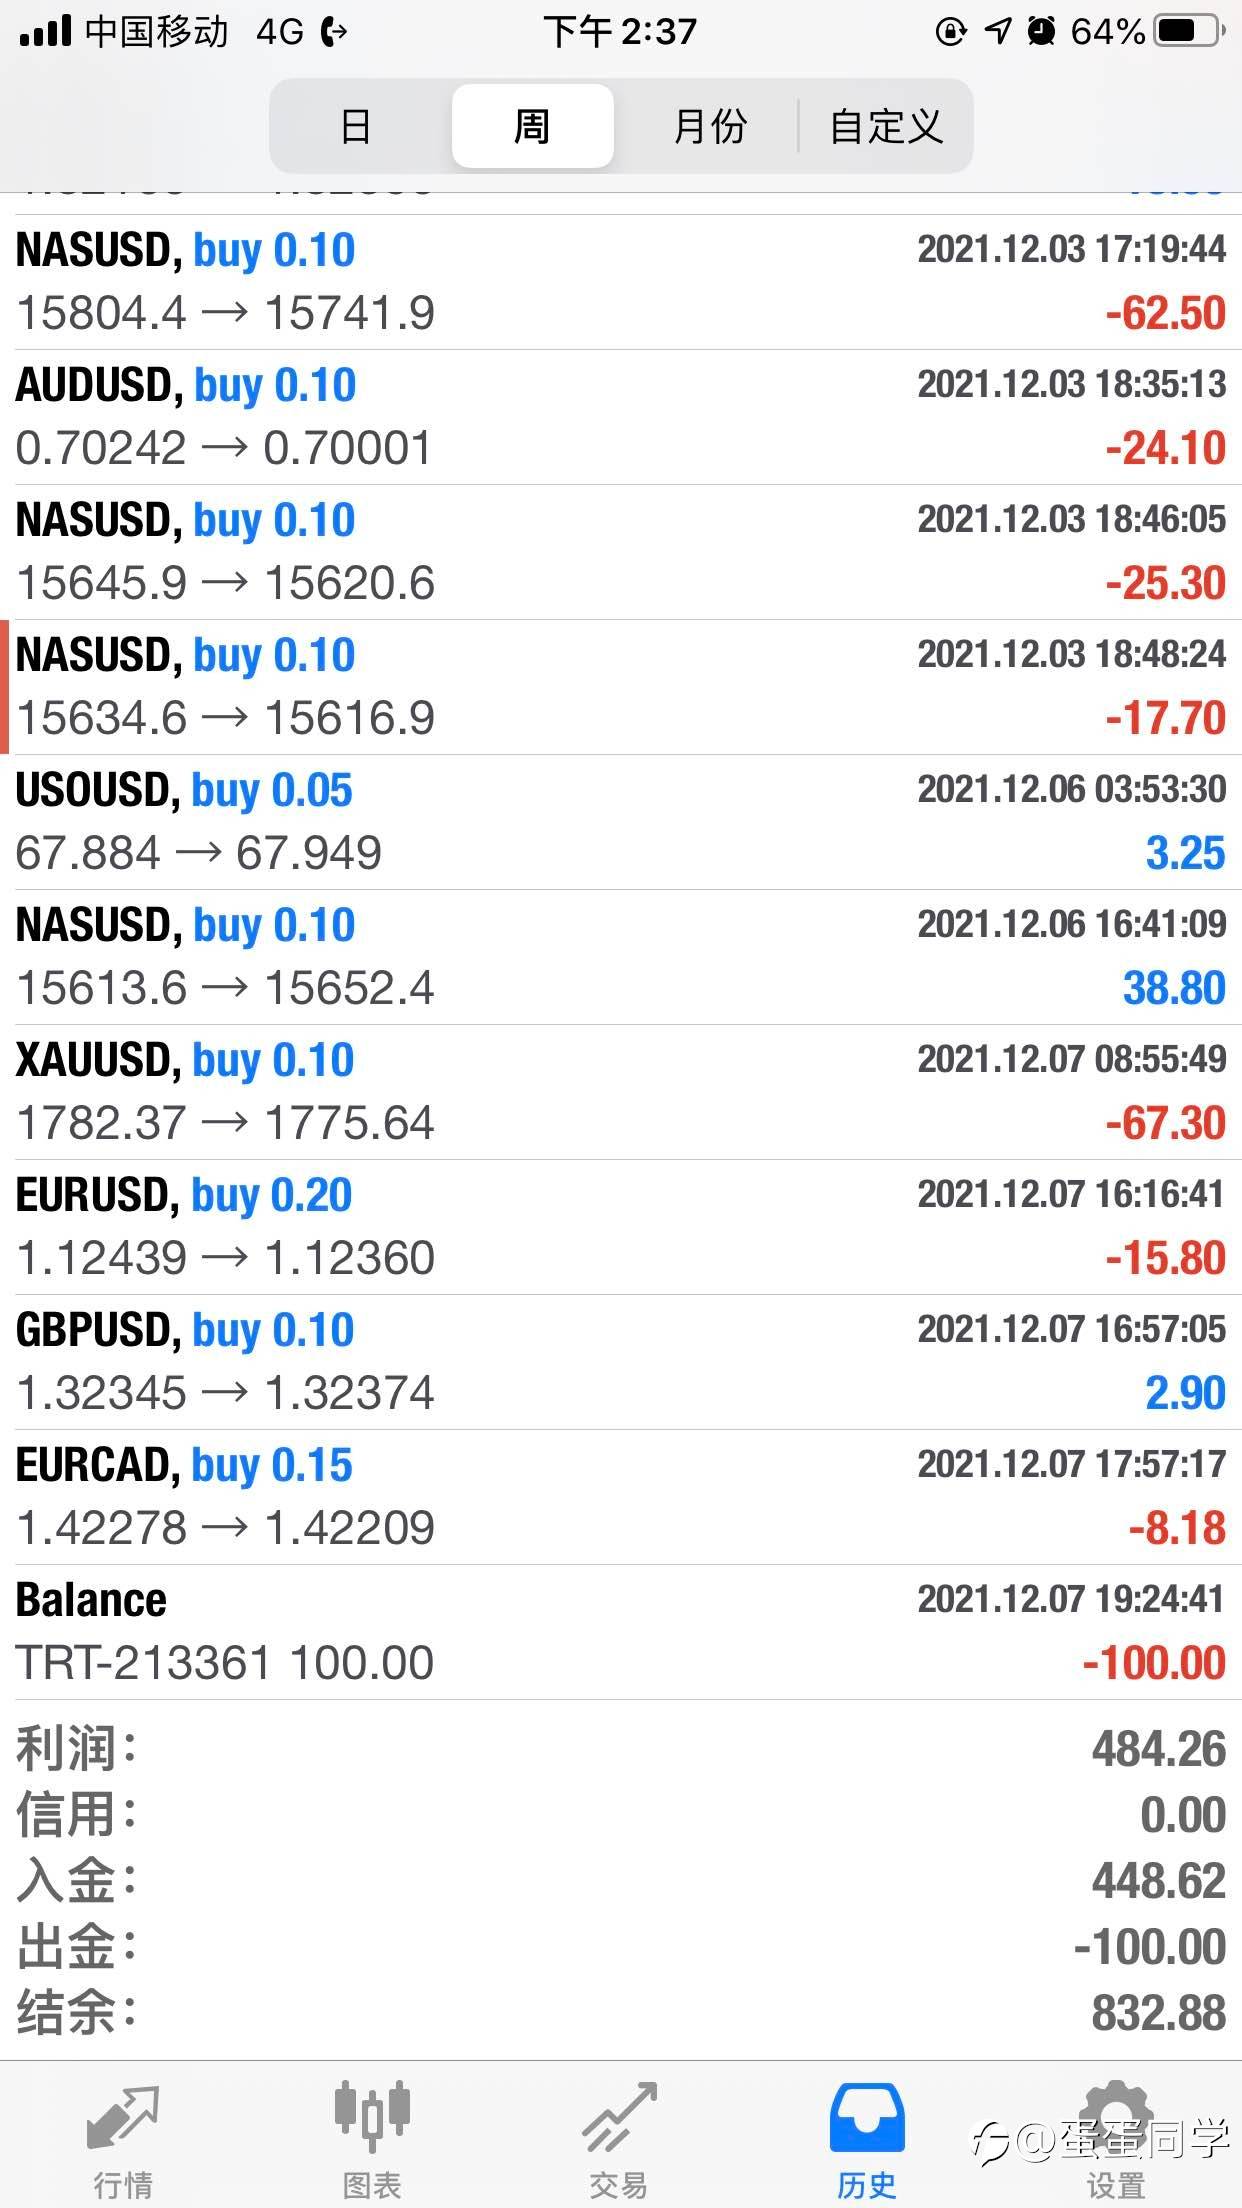Switch to the 月份 month period
The width and height of the screenshot is (1242, 2208).
(709, 127)
